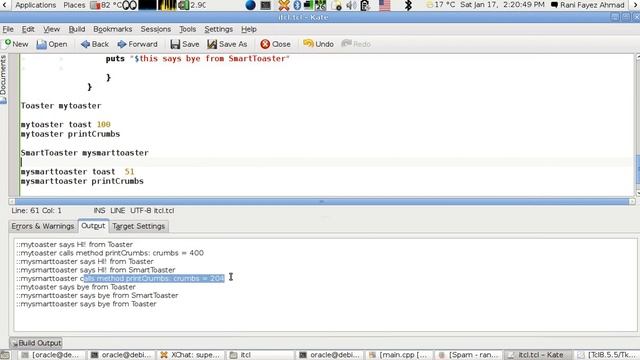This screenshot has width=640, height=360.
Task: Switch to XChat taskbar window
Action: tap(190, 355)
